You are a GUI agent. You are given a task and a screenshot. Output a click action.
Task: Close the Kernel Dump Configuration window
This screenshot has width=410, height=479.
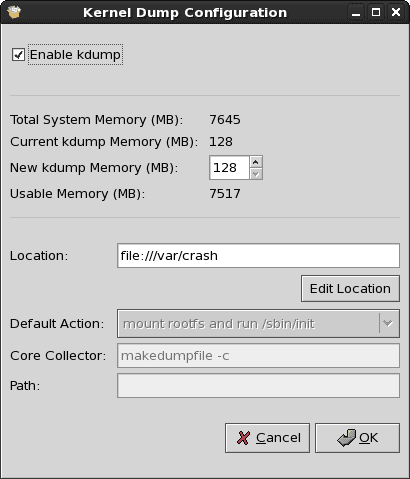point(396,13)
